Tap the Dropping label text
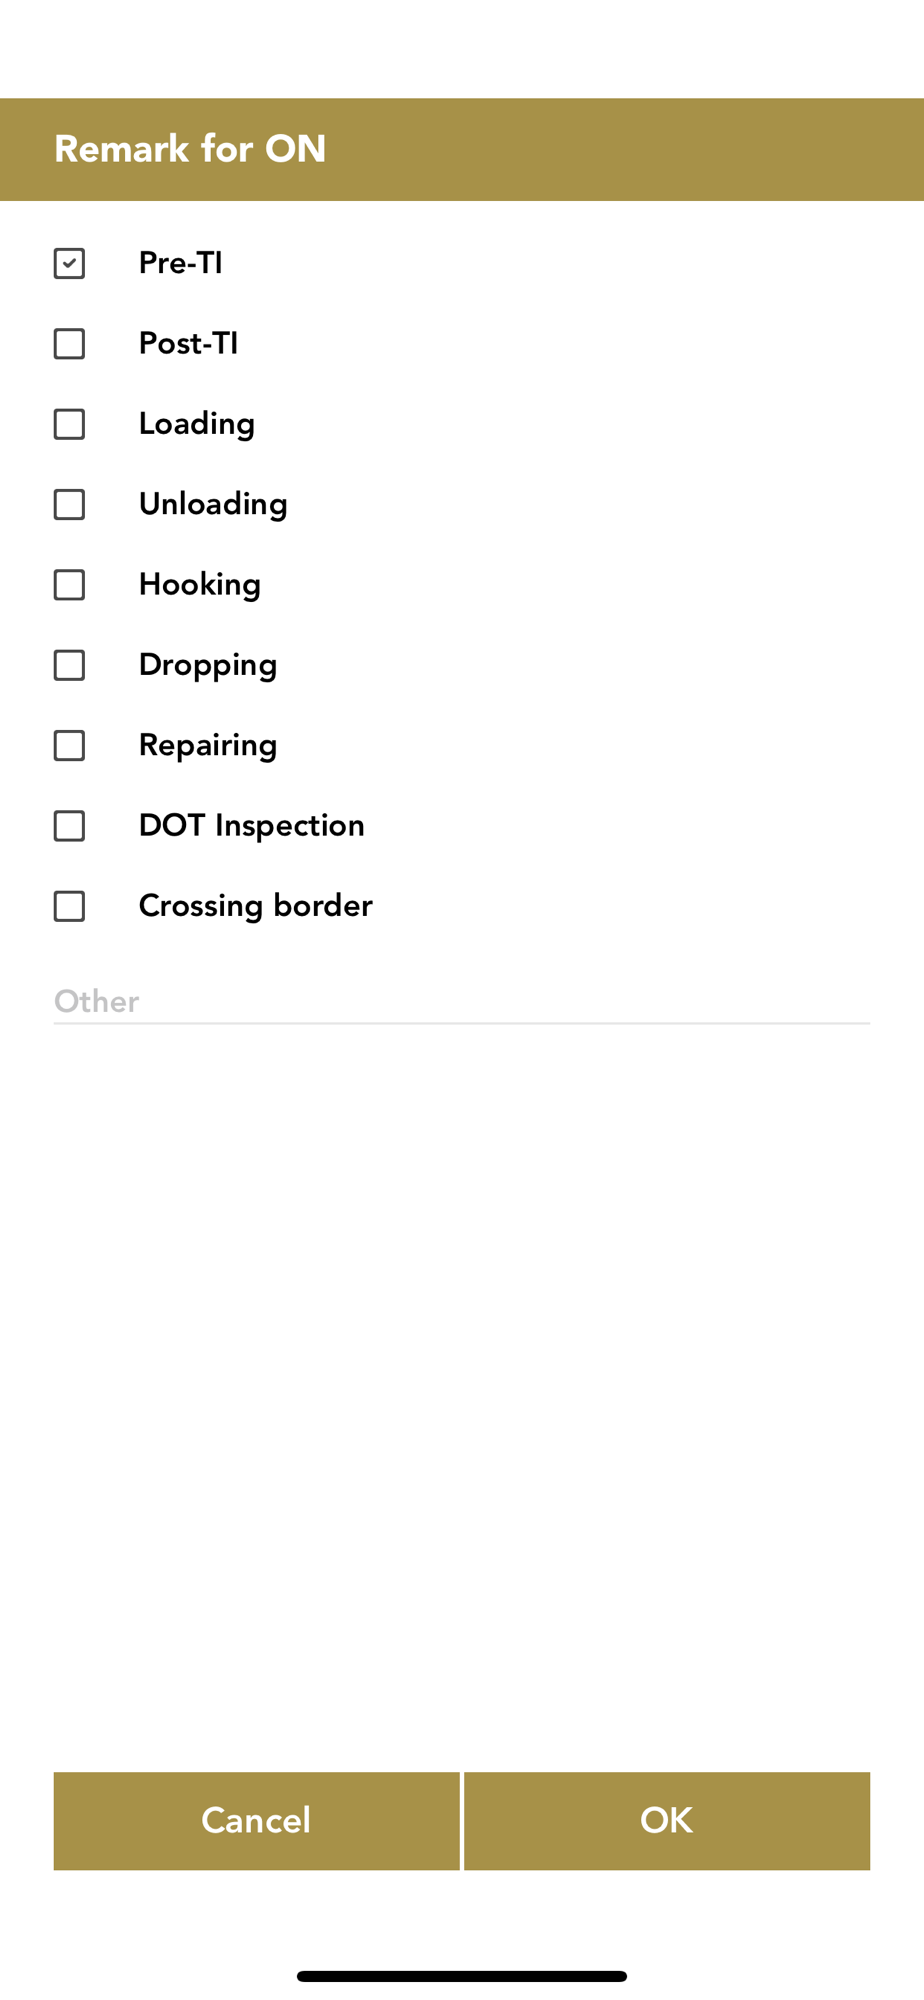Screen dimensions: 924x2000 tap(208, 665)
